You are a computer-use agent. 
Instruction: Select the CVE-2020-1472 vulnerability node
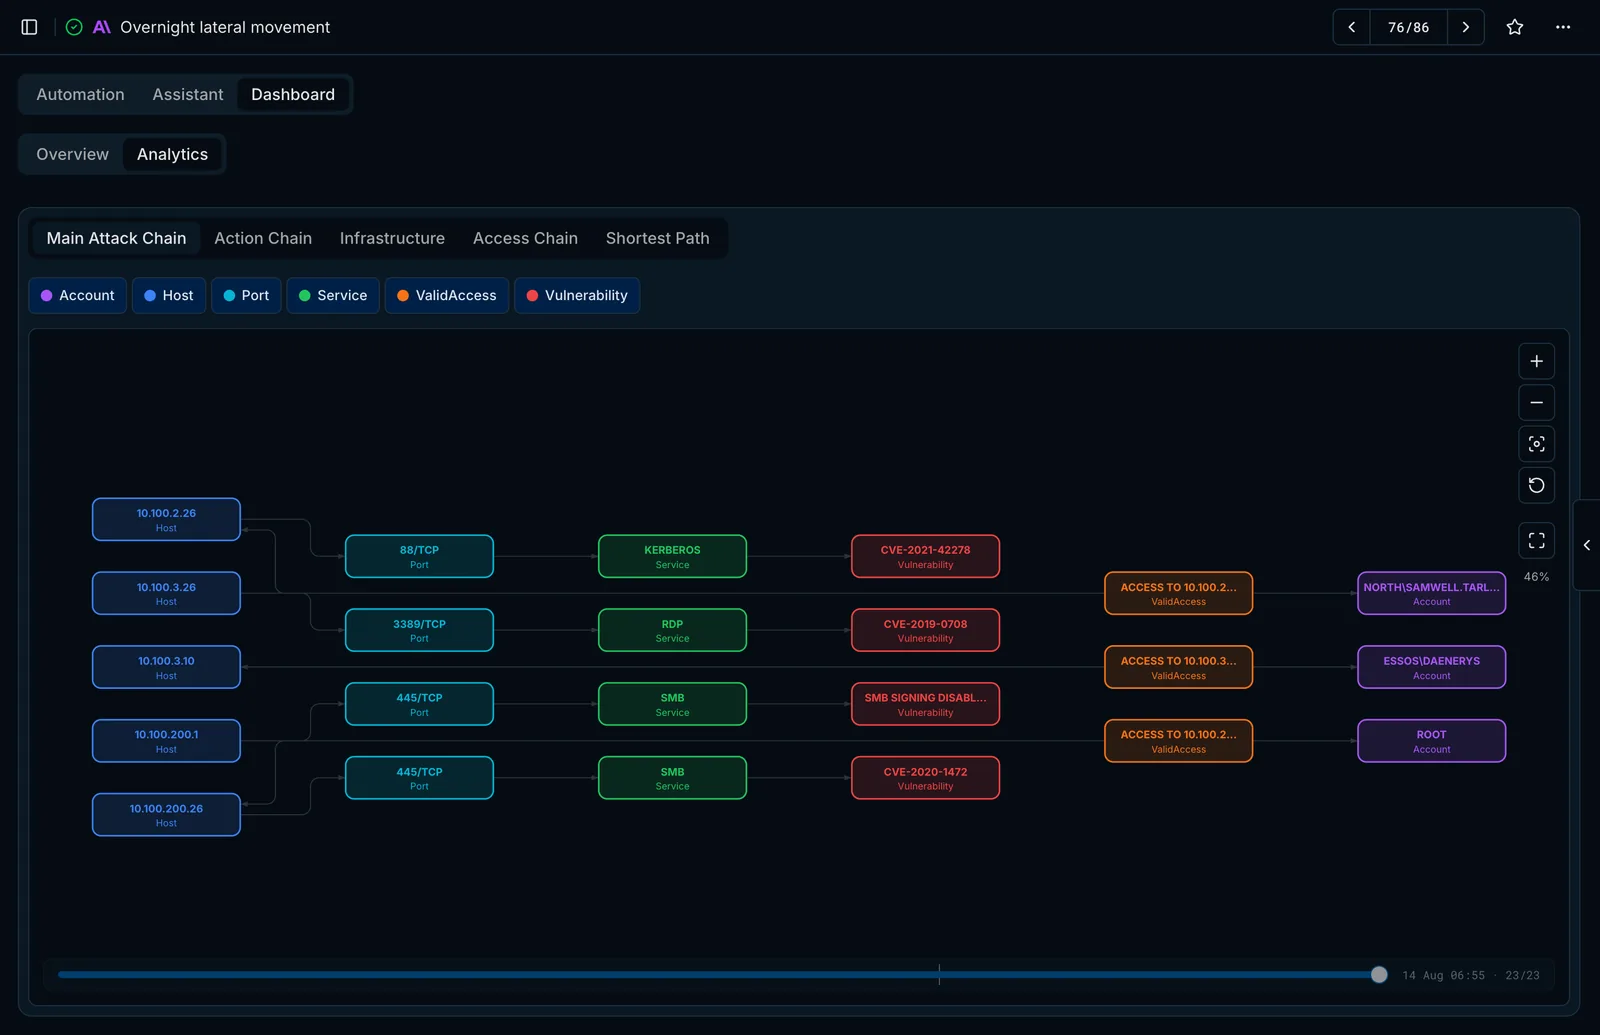point(925,778)
